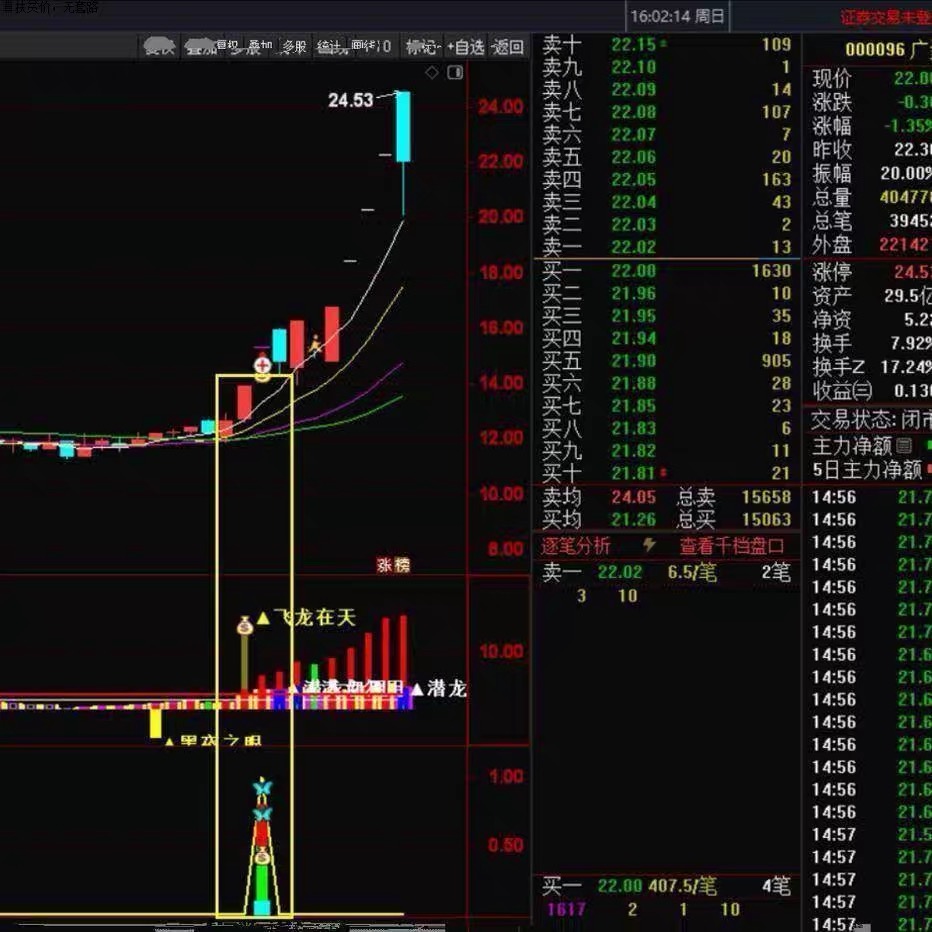Viewport: 932px width, 932px height.
Task: Click the 涨榜 badge on the chart
Action: tap(393, 565)
